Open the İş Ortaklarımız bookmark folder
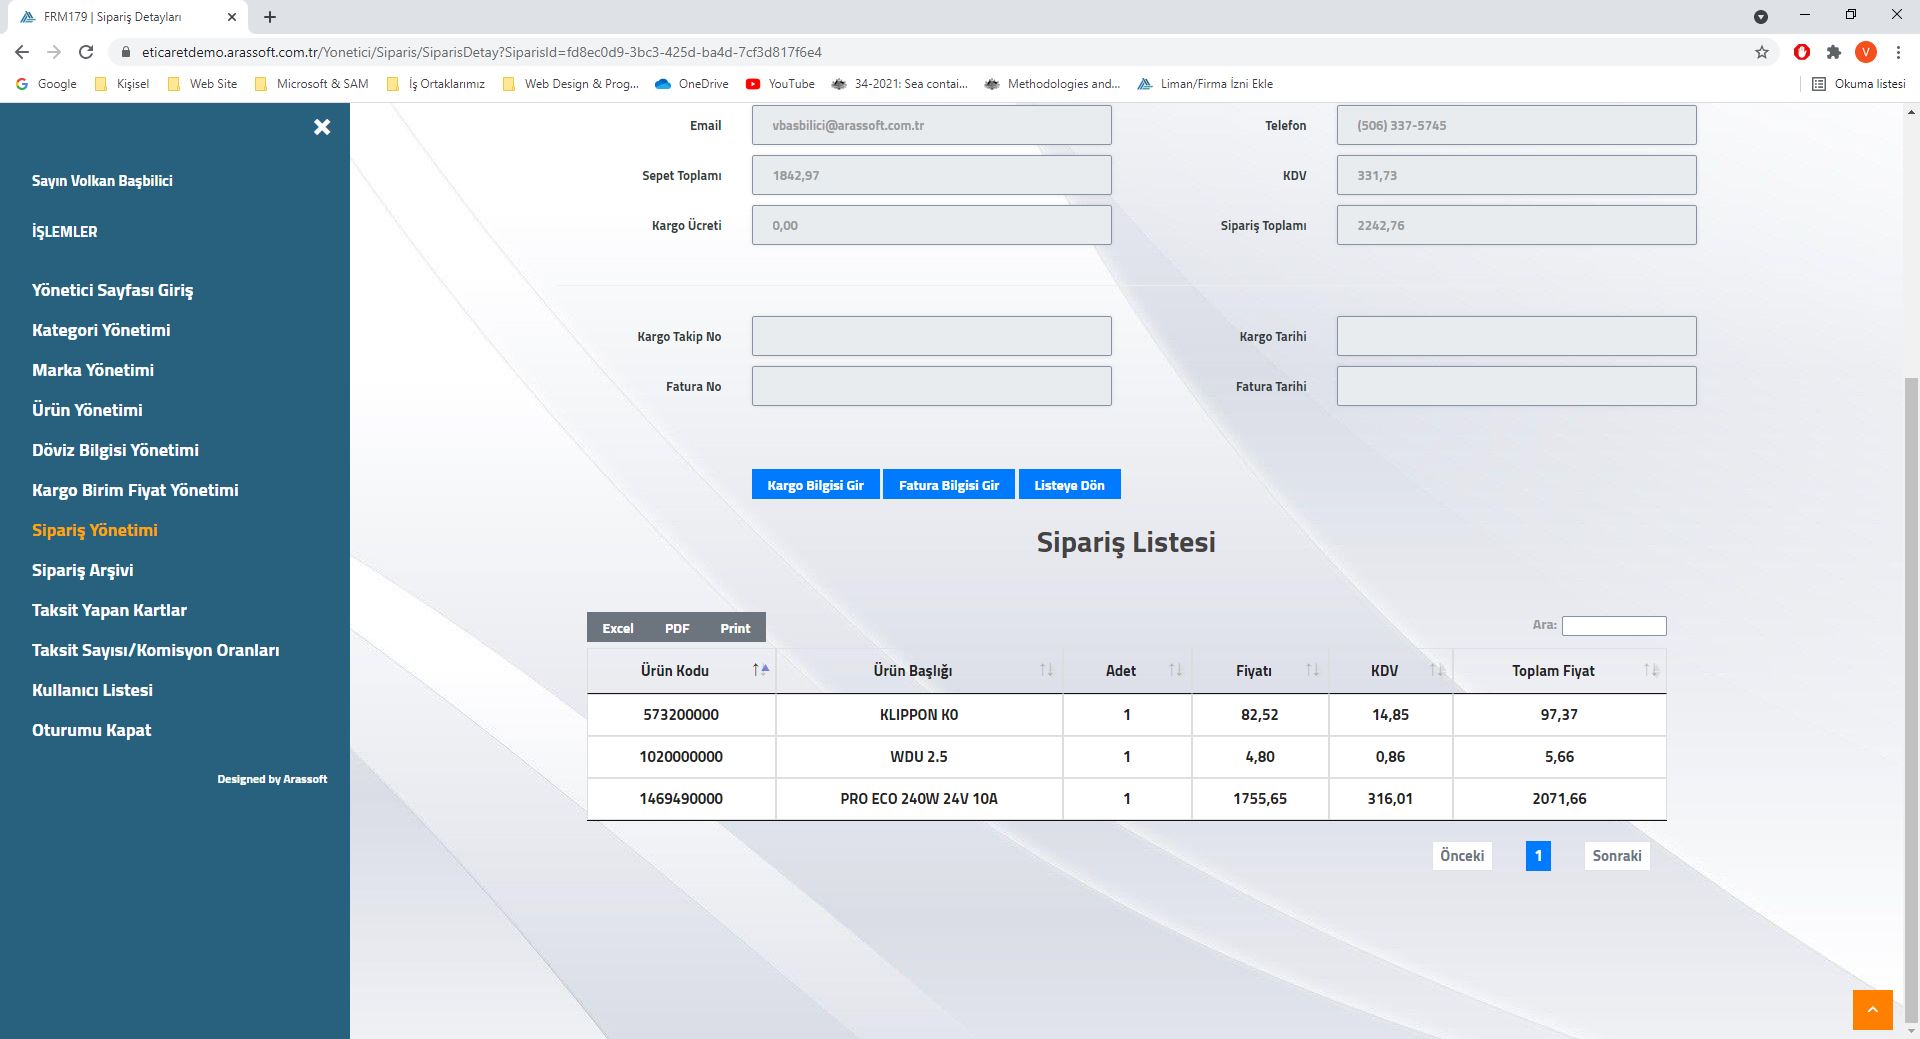The height and width of the screenshot is (1039, 1920). 436,84
